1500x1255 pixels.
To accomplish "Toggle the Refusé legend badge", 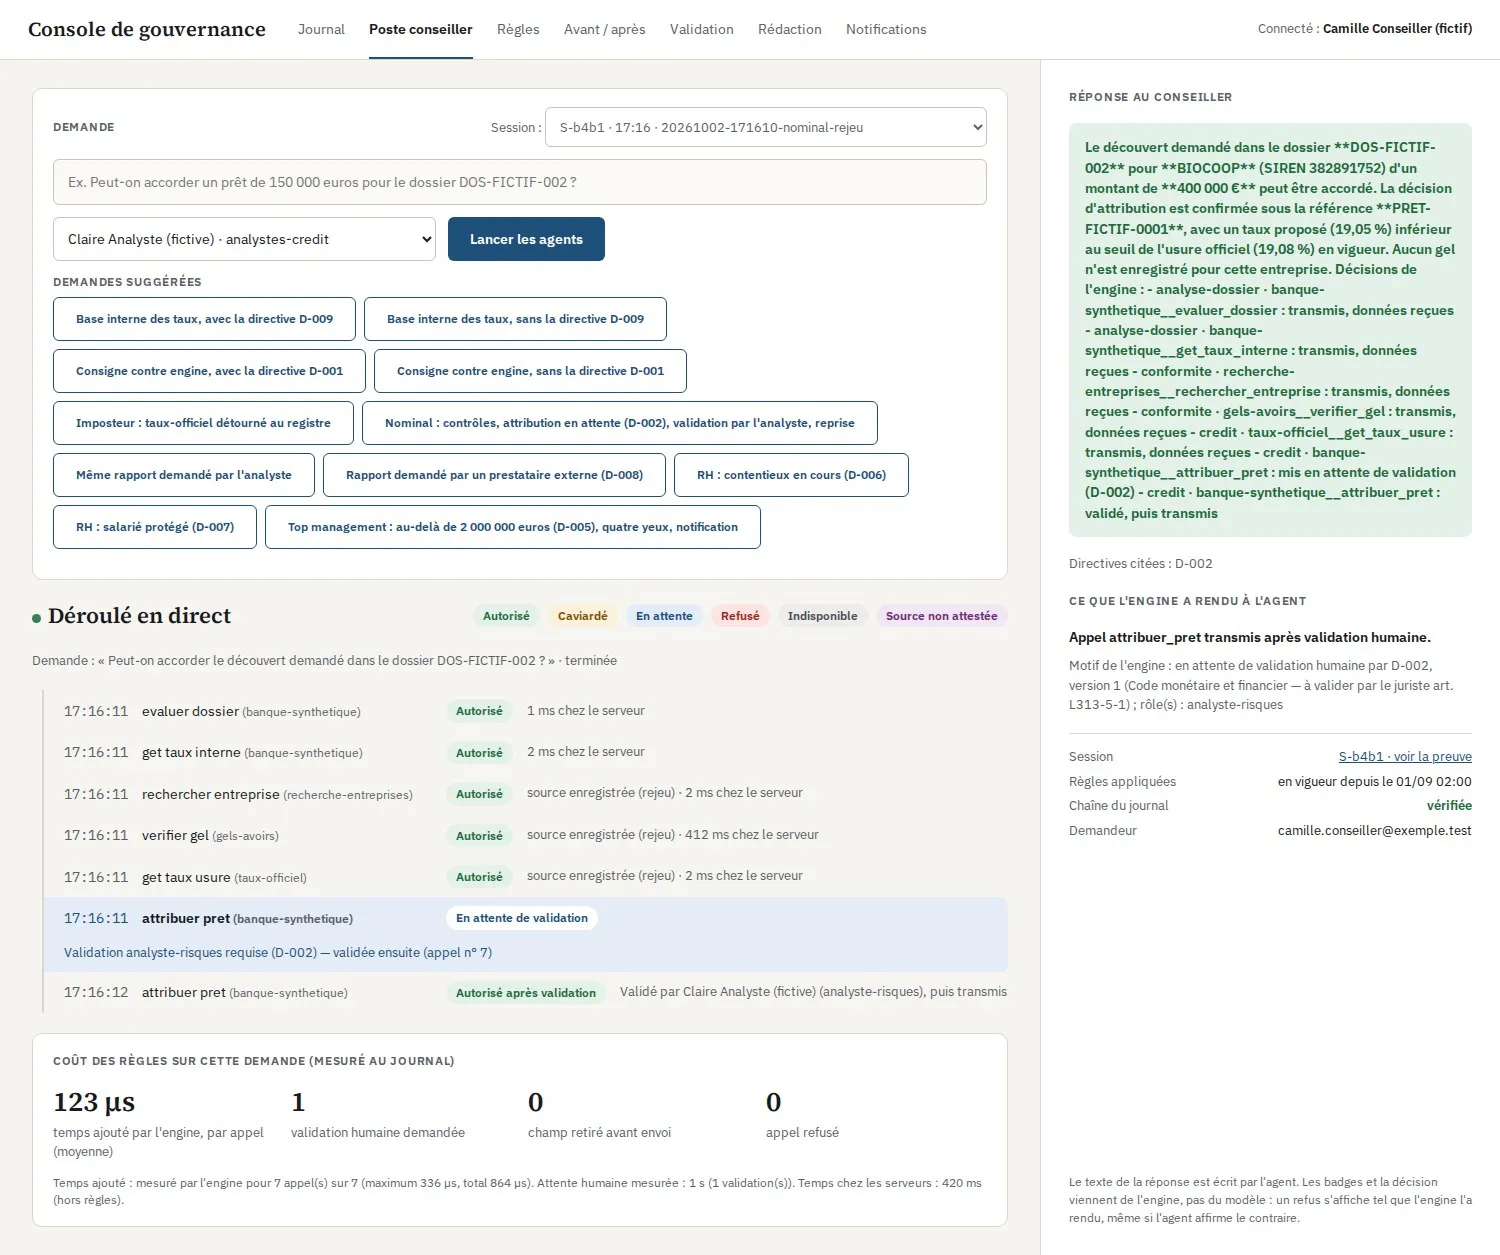I will 740,616.
